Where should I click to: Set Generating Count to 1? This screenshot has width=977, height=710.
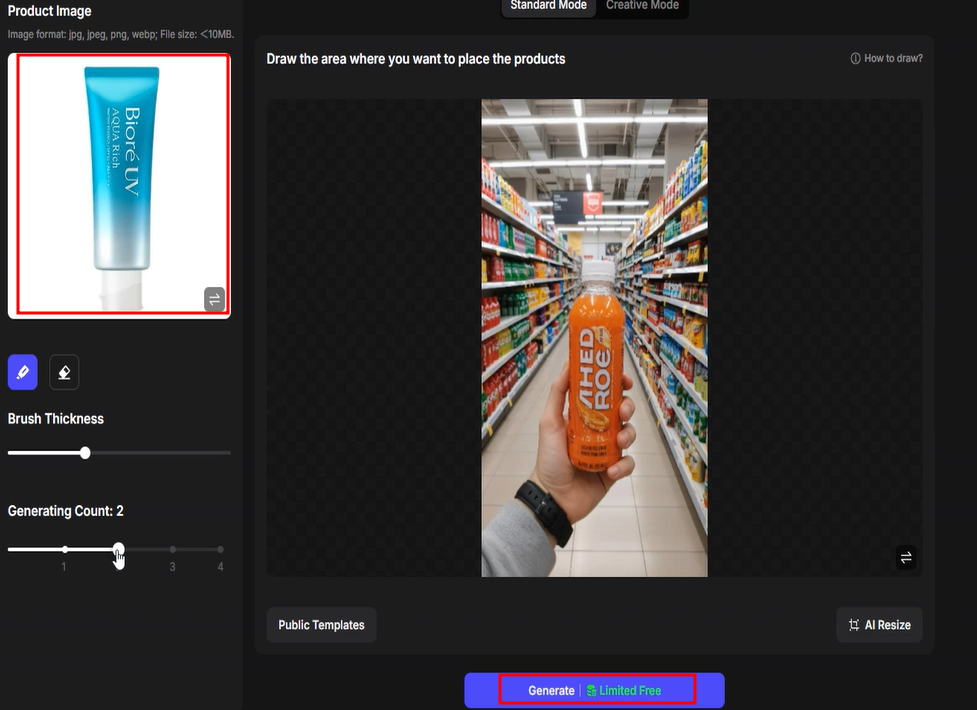click(x=65, y=549)
